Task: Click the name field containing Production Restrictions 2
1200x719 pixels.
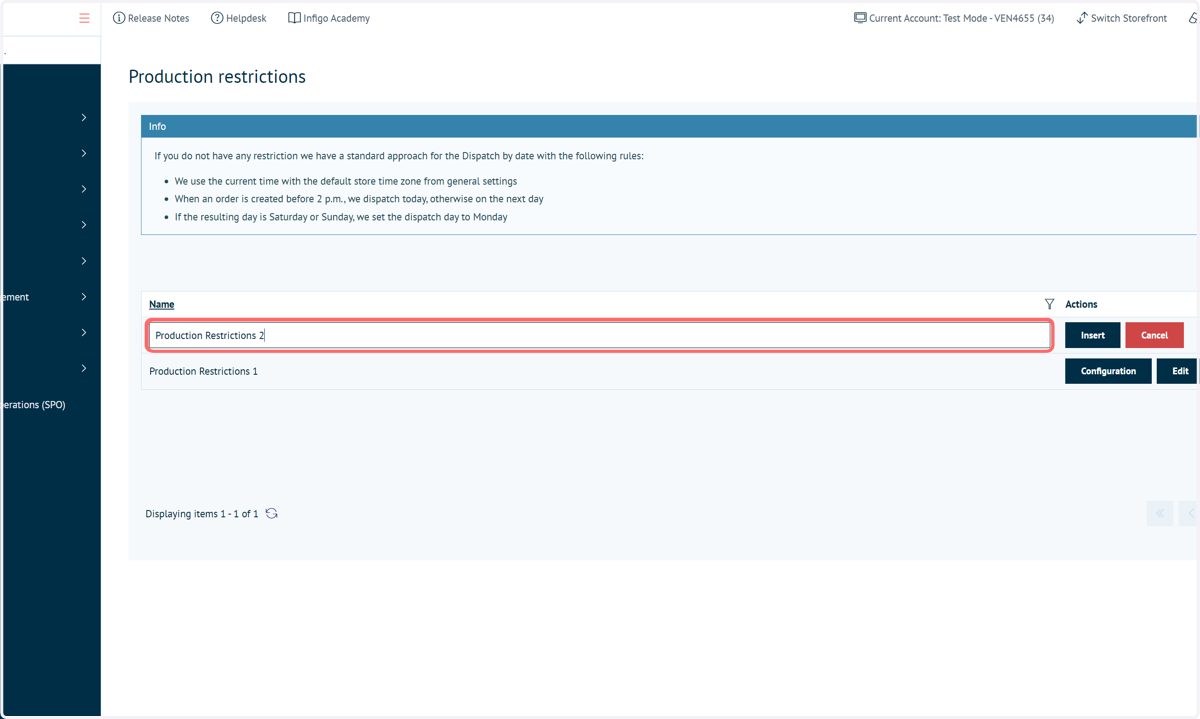Action: point(599,335)
